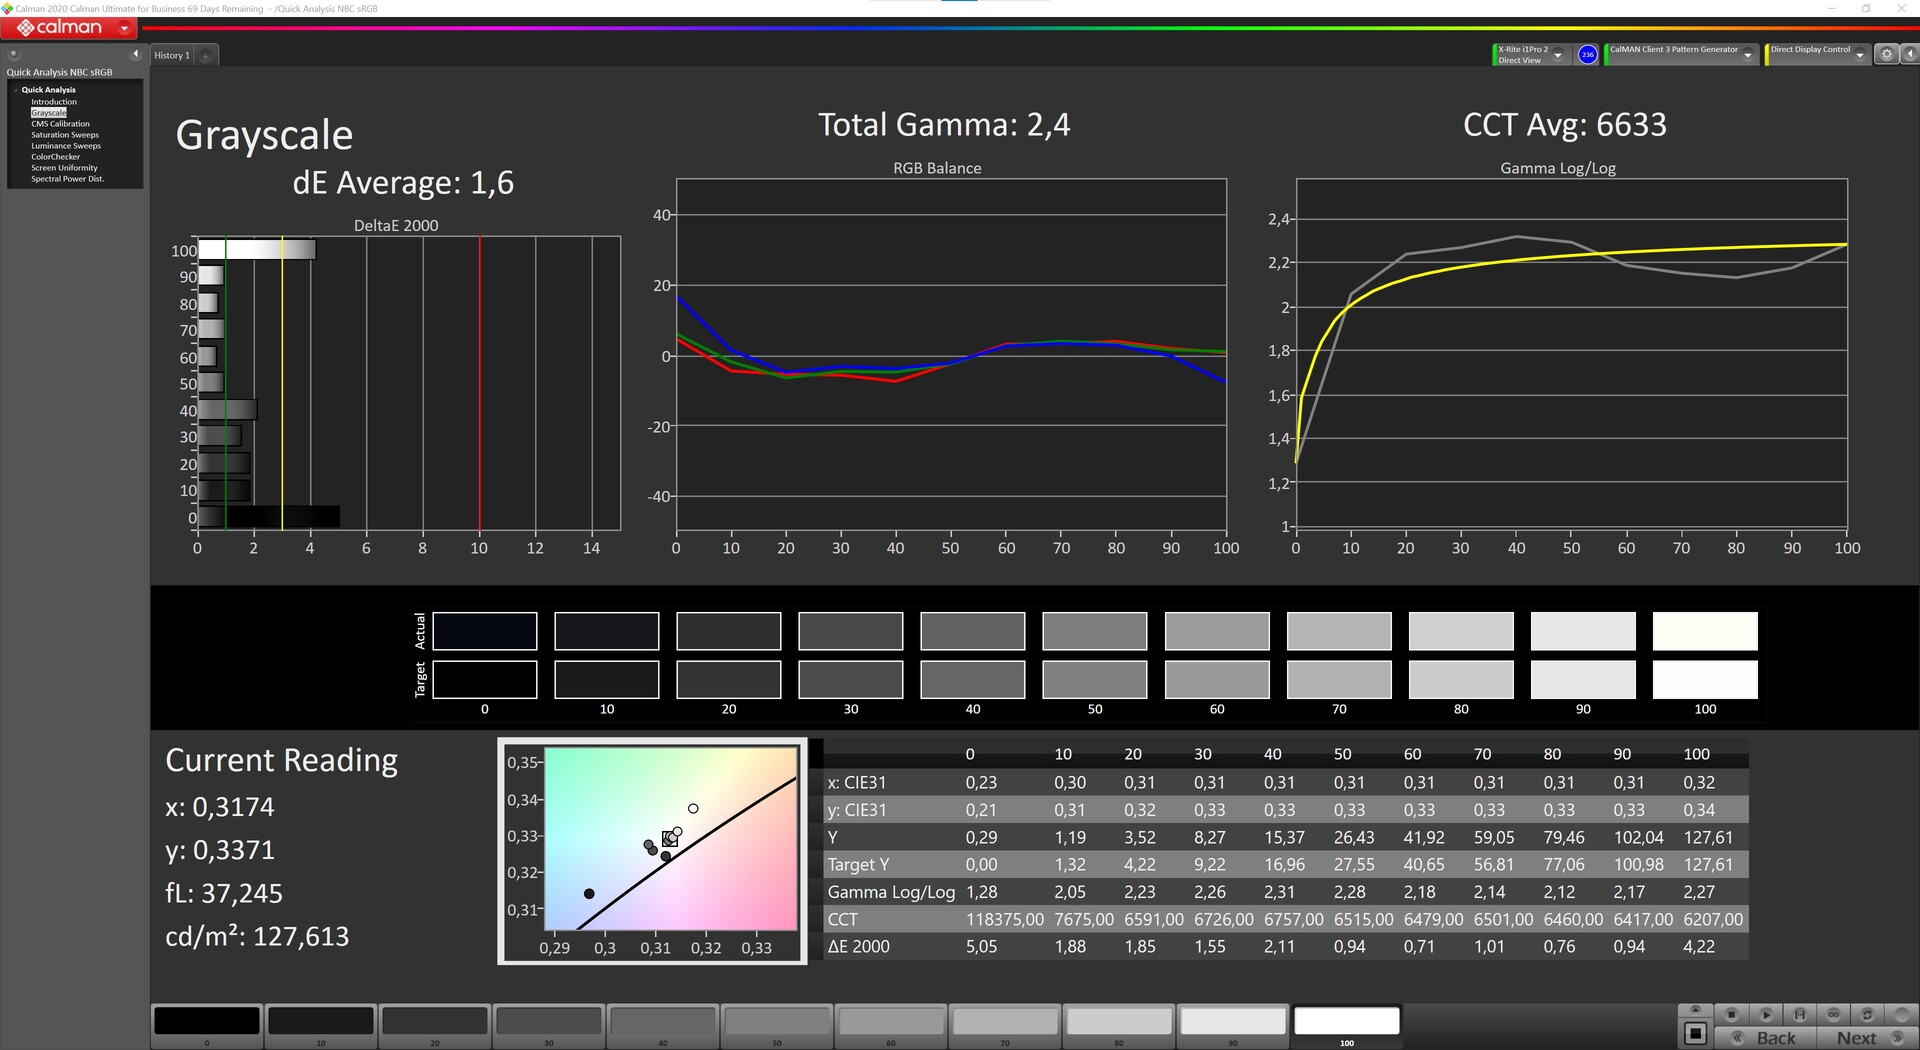Open the X-Rite i1Pro 2 meter dropdown
Viewport: 1920px width, 1050px height.
tap(1557, 55)
